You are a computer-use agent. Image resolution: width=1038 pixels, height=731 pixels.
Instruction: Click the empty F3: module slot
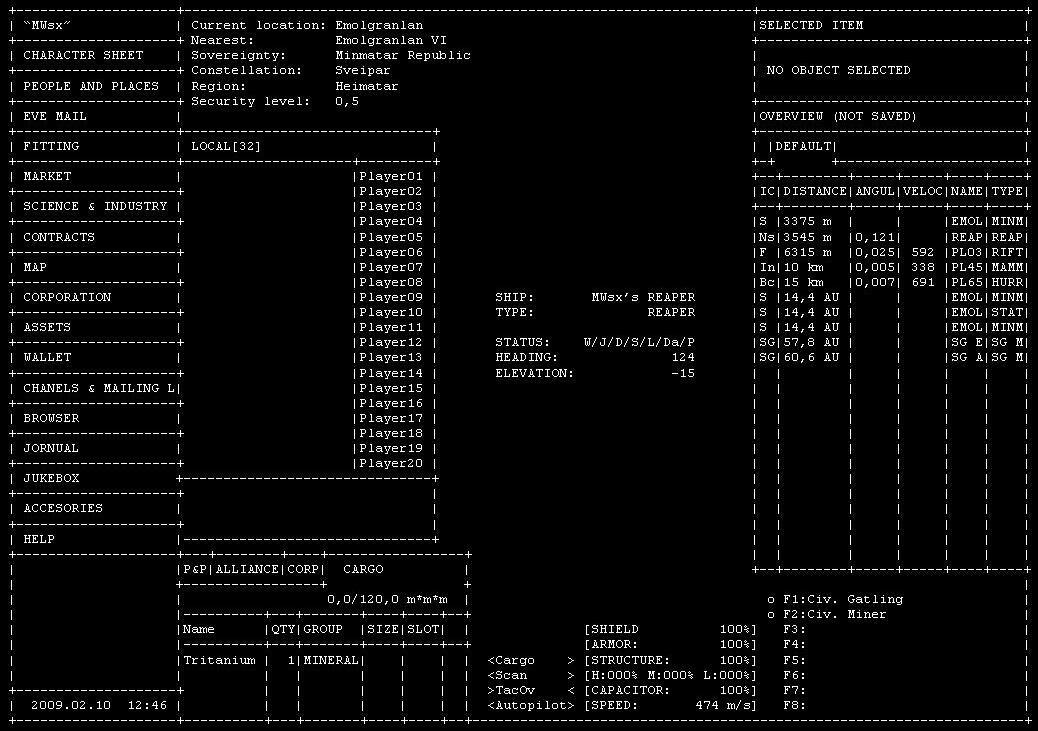[x=794, y=629]
